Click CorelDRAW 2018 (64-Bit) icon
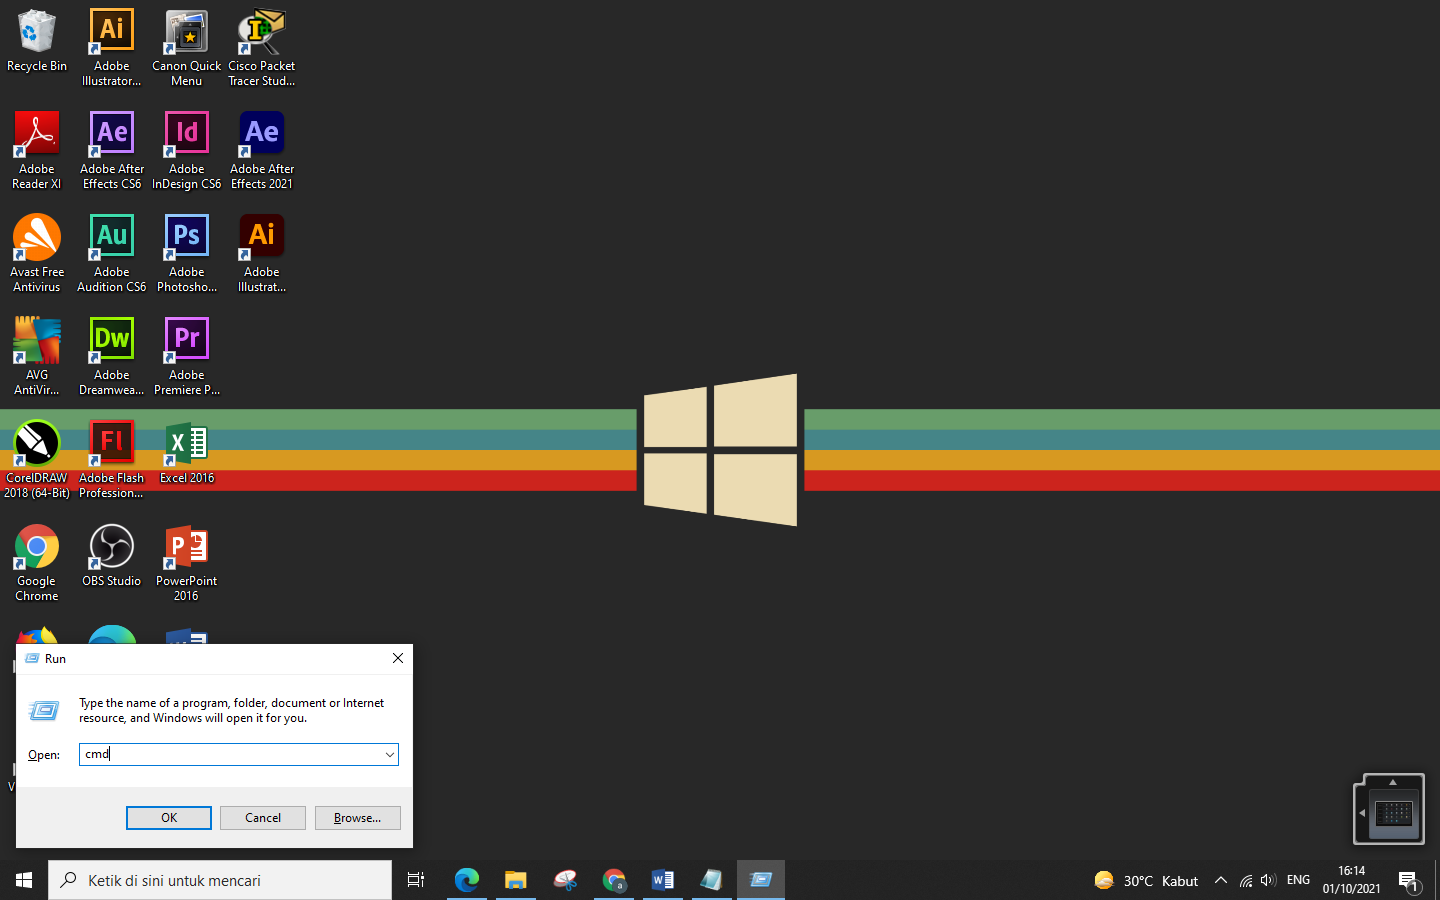The width and height of the screenshot is (1440, 900). click(37, 460)
